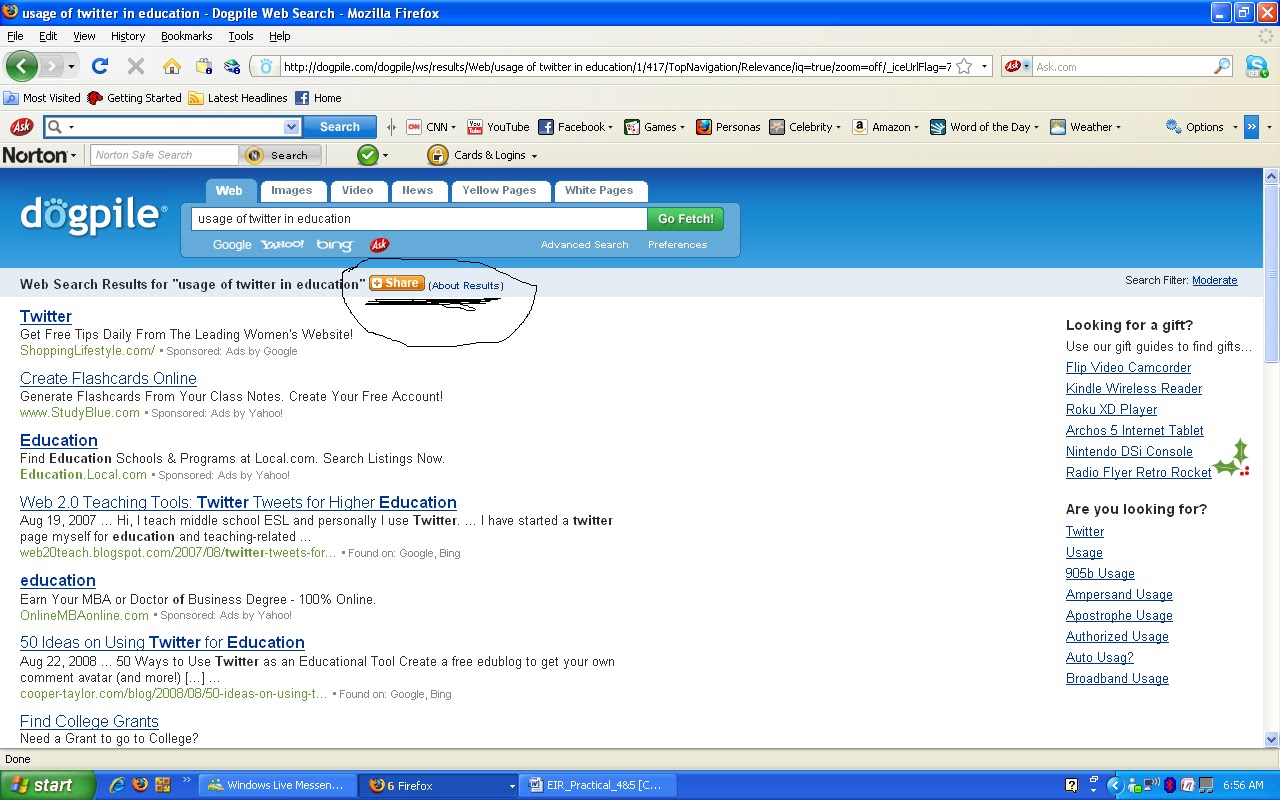
Task: Click the Bing engine logo under the search box
Action: (334, 245)
